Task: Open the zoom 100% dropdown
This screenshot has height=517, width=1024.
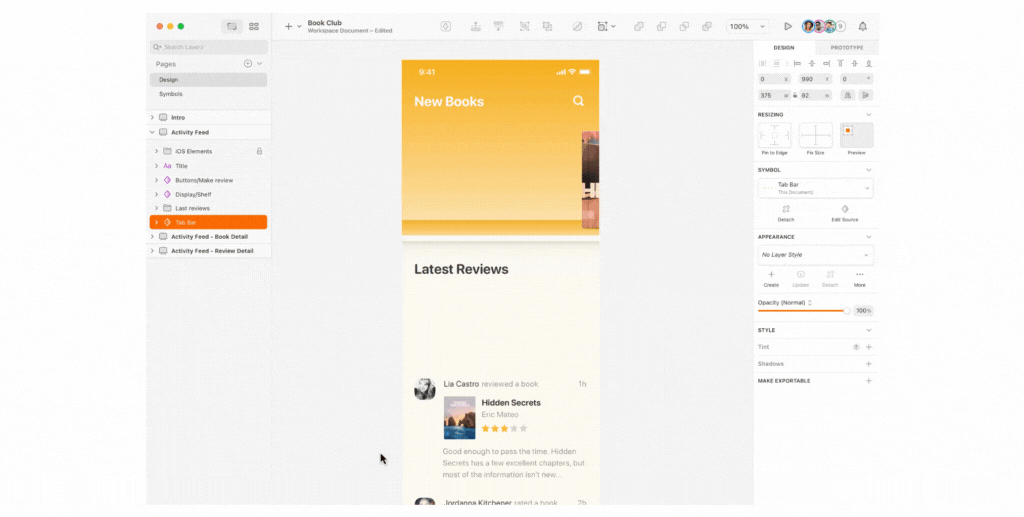Action: (x=748, y=27)
